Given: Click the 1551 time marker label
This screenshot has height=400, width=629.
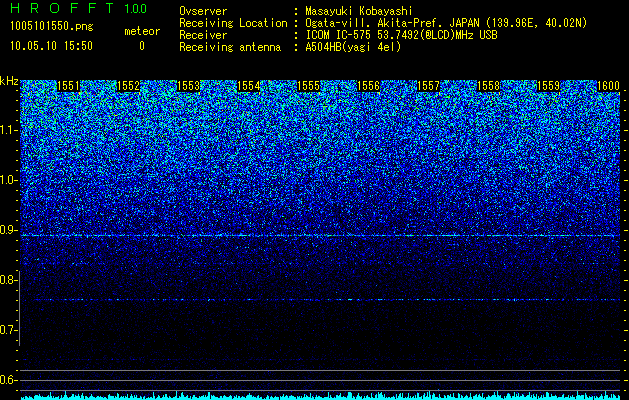Looking at the screenshot, I should pyautogui.click(x=69, y=86).
